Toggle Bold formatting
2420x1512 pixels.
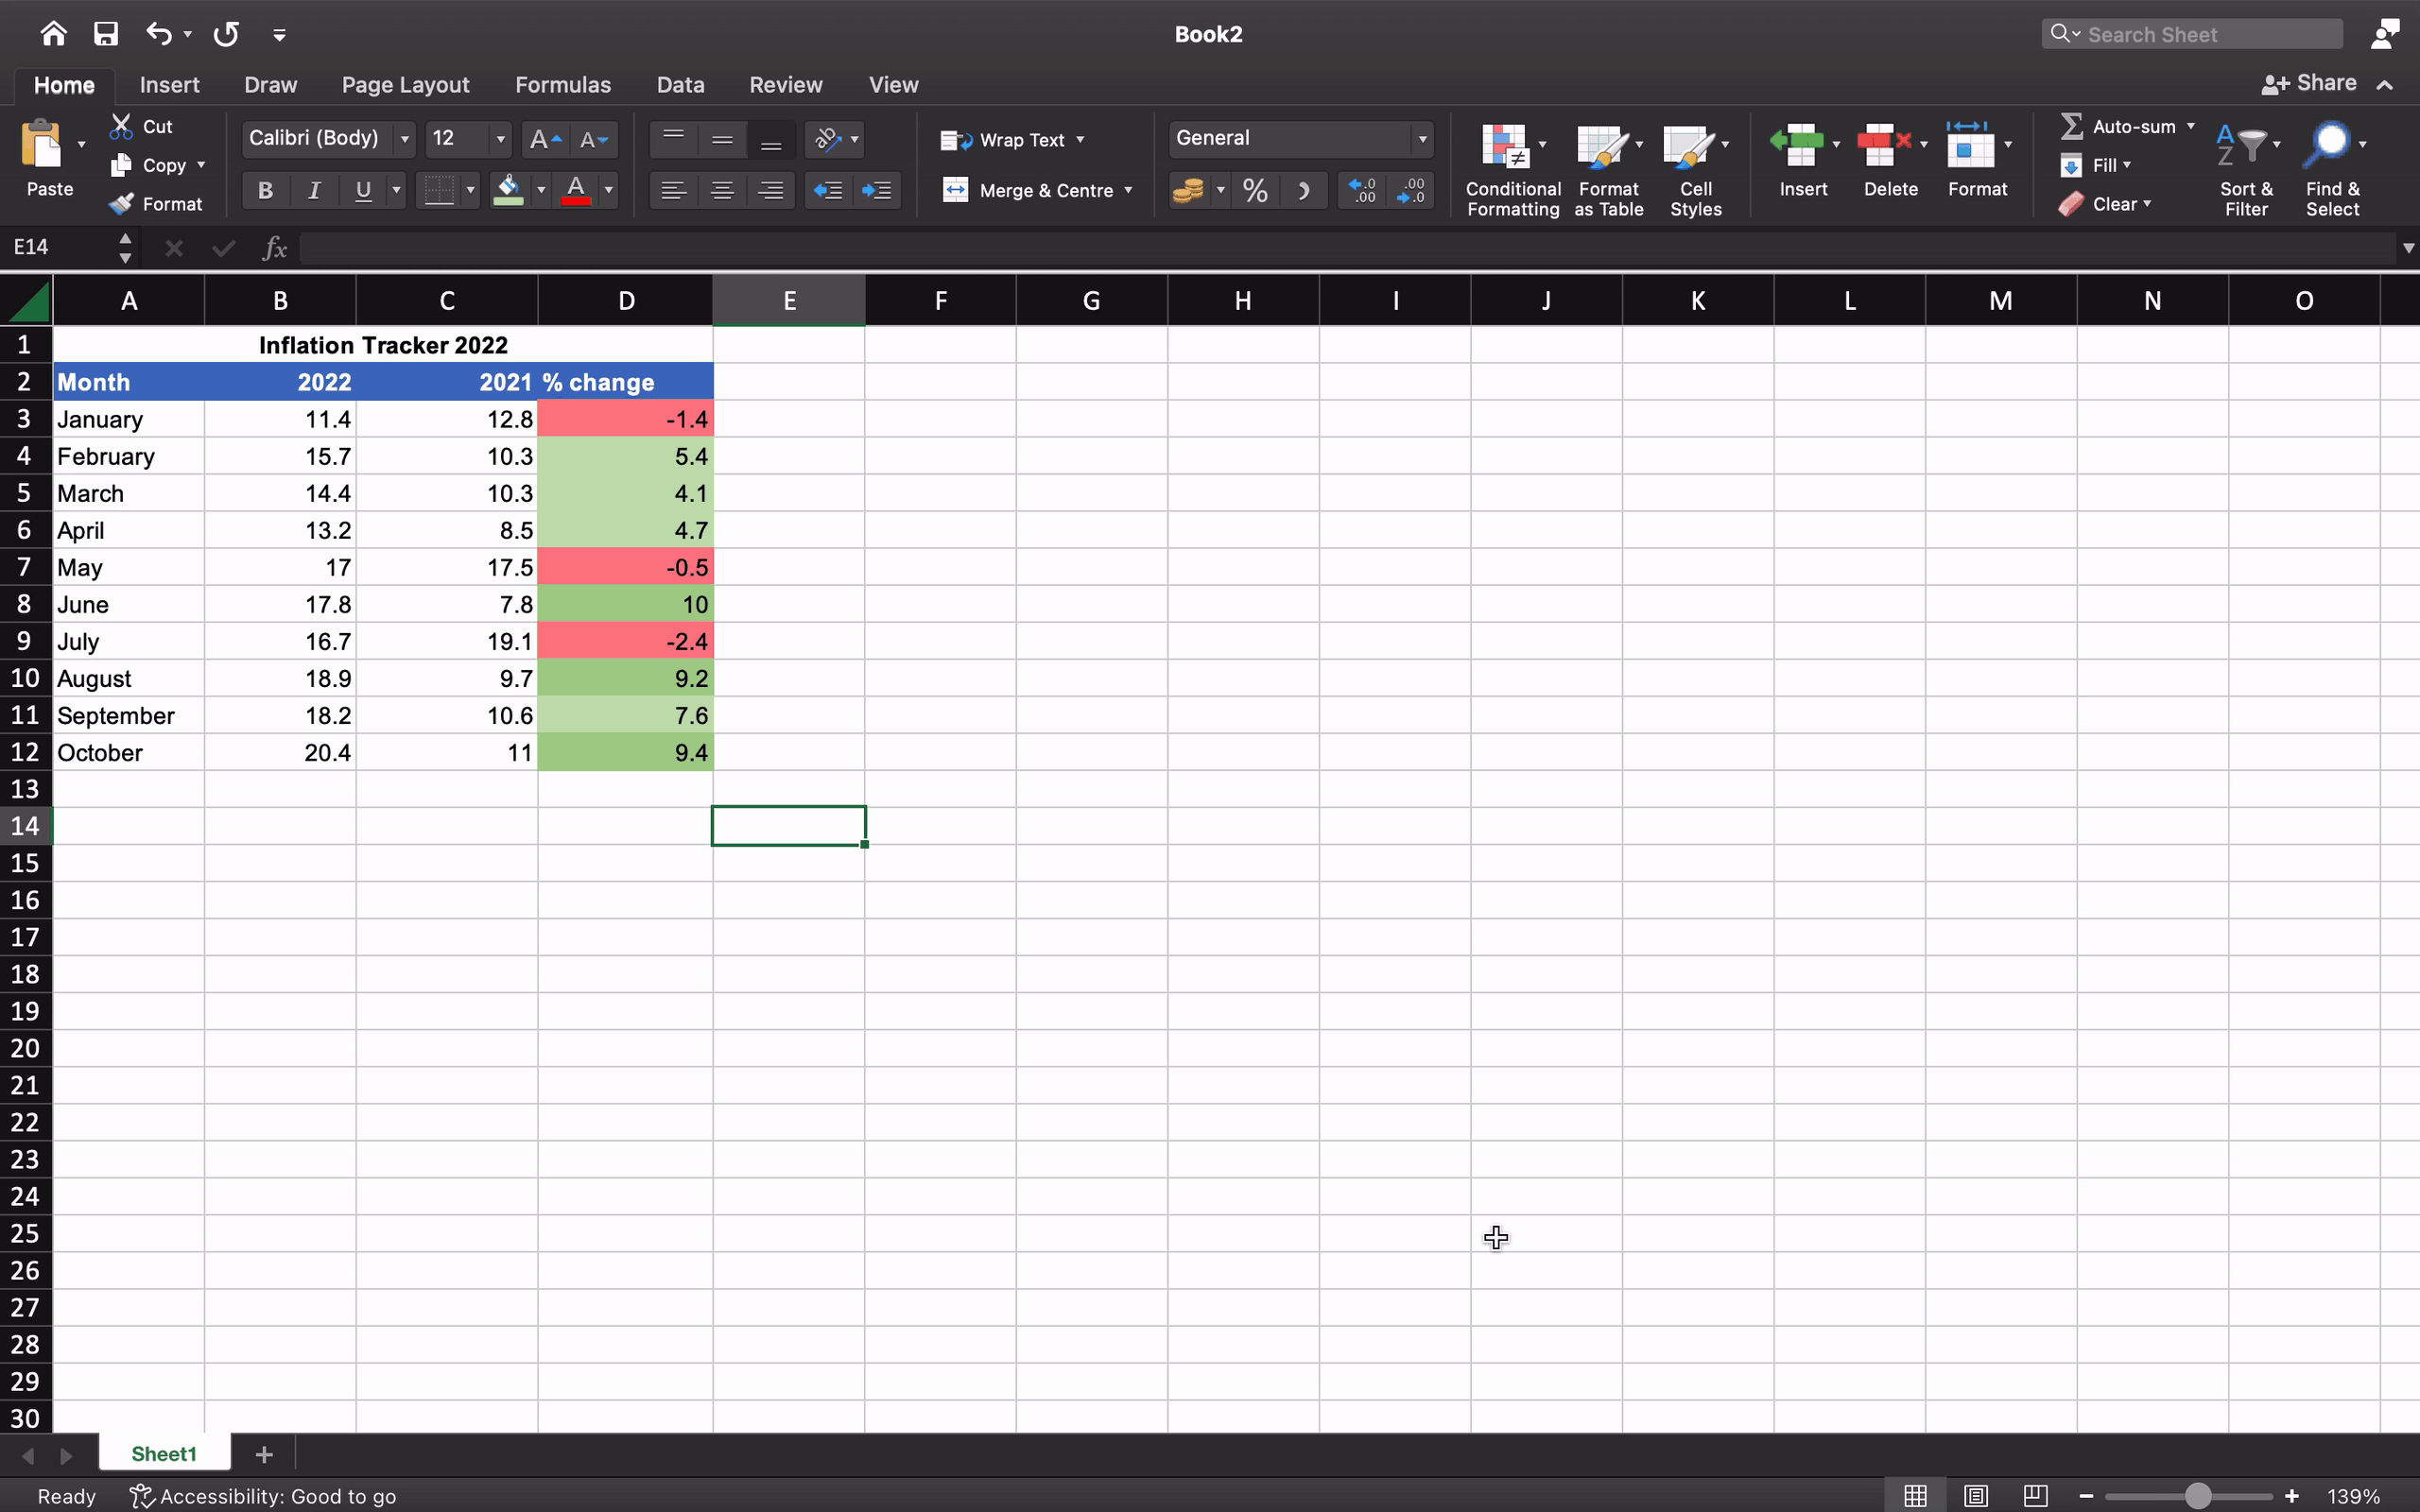(x=265, y=190)
